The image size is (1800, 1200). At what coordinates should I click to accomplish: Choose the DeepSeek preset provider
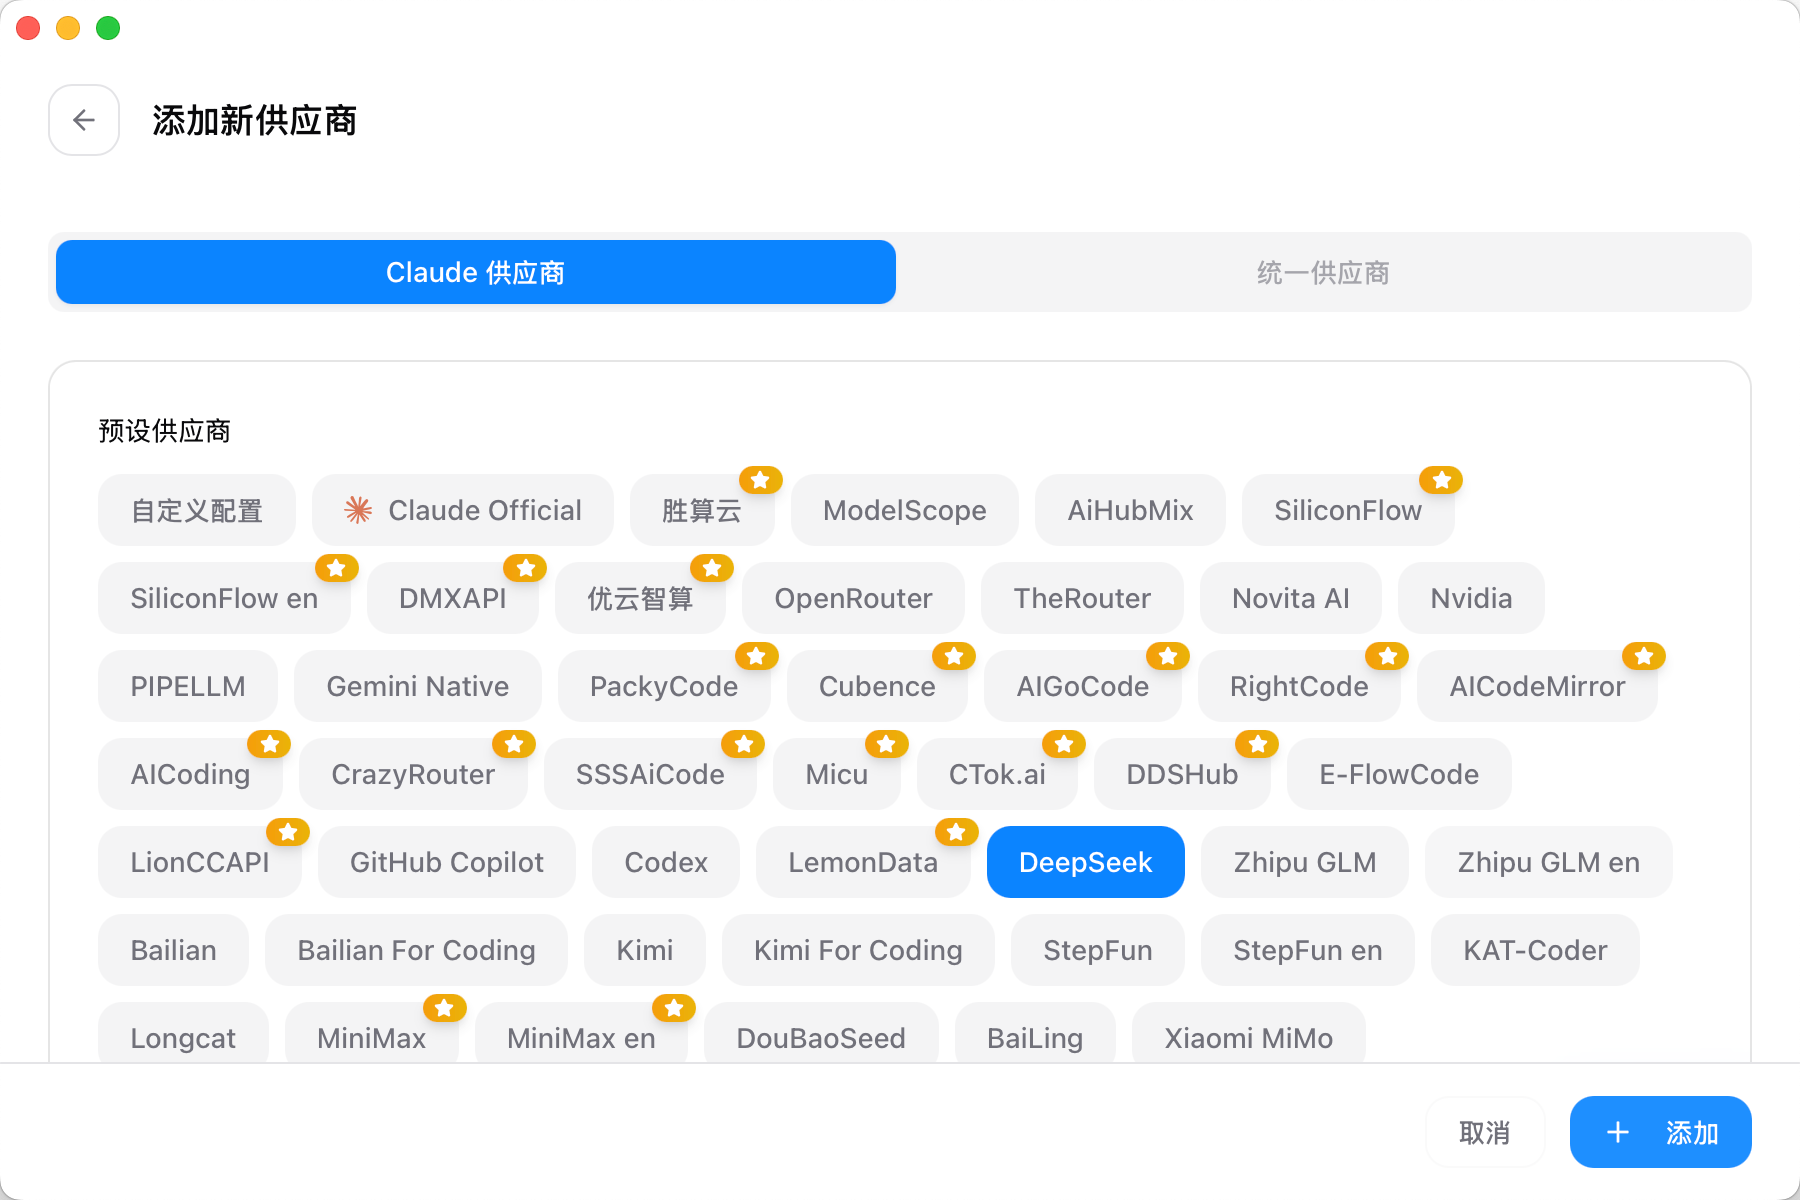click(x=1085, y=862)
